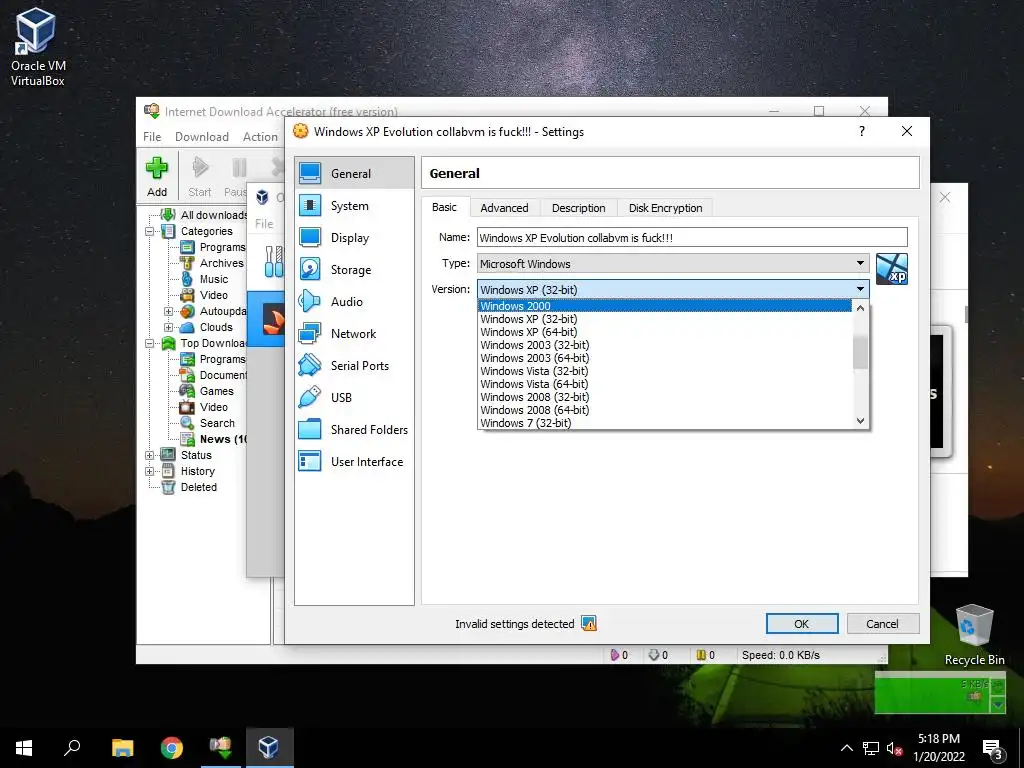The height and width of the screenshot is (768, 1024).
Task: Expand the Status tree node in IDA
Action: tap(150, 455)
